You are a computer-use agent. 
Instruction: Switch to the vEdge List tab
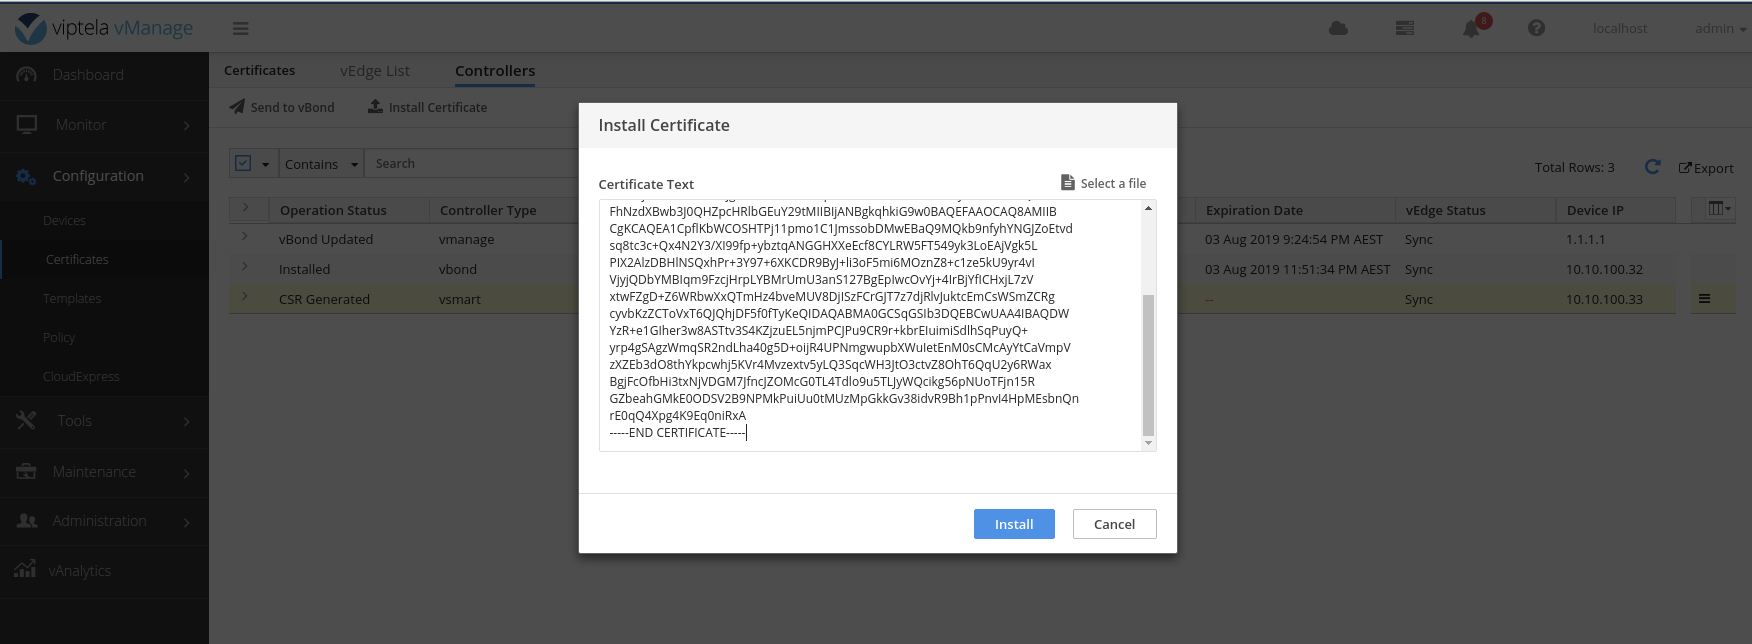click(x=375, y=70)
